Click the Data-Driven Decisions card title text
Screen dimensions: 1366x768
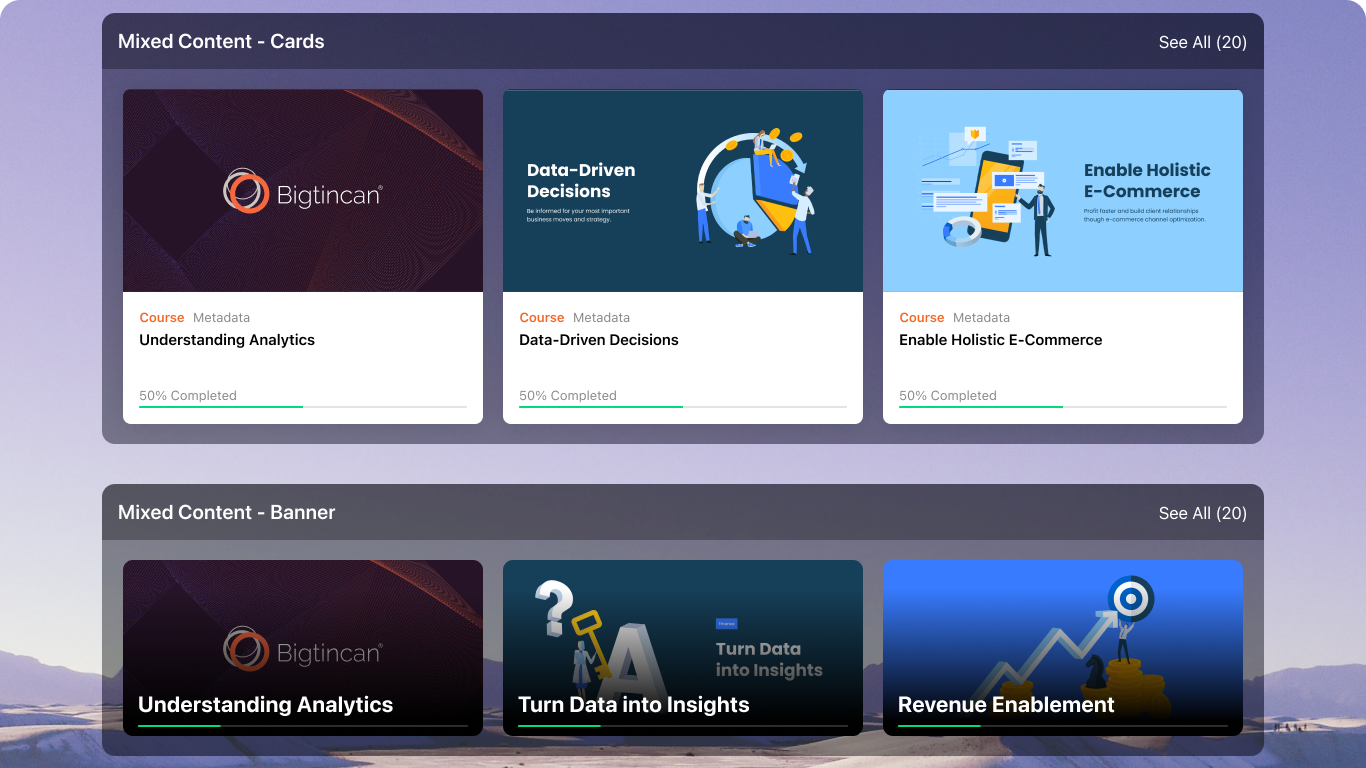[x=599, y=340]
